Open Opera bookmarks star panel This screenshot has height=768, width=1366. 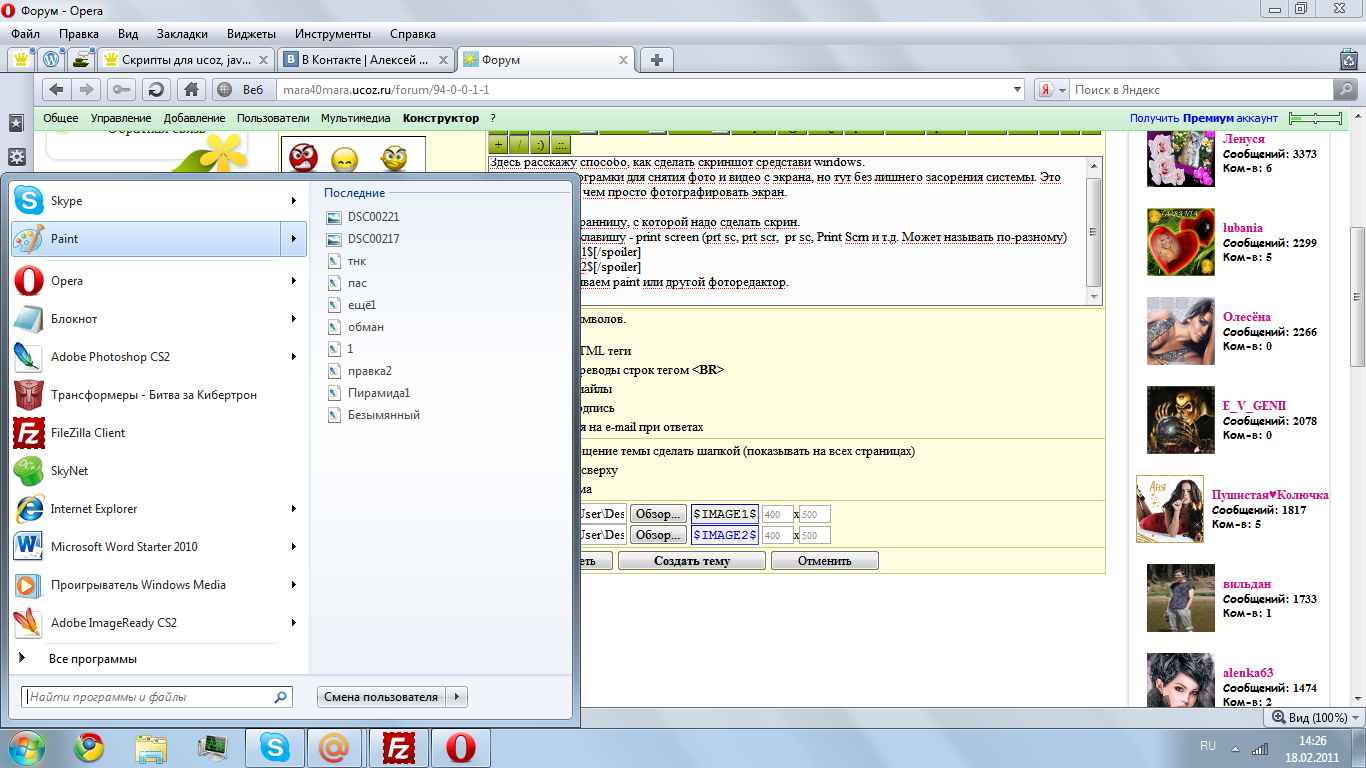pos(16,123)
